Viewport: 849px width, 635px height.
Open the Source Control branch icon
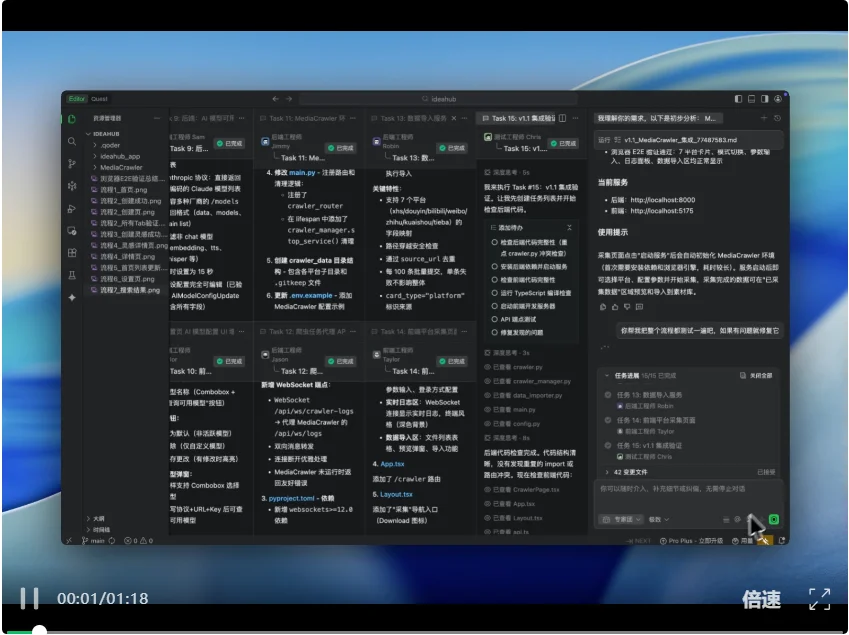72,164
